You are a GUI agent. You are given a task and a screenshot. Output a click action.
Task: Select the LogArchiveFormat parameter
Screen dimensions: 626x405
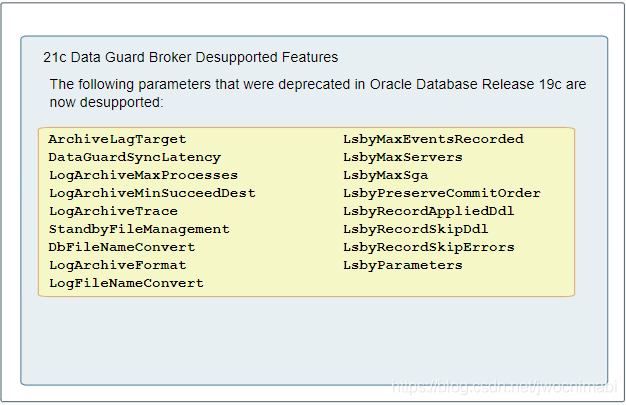click(x=117, y=265)
